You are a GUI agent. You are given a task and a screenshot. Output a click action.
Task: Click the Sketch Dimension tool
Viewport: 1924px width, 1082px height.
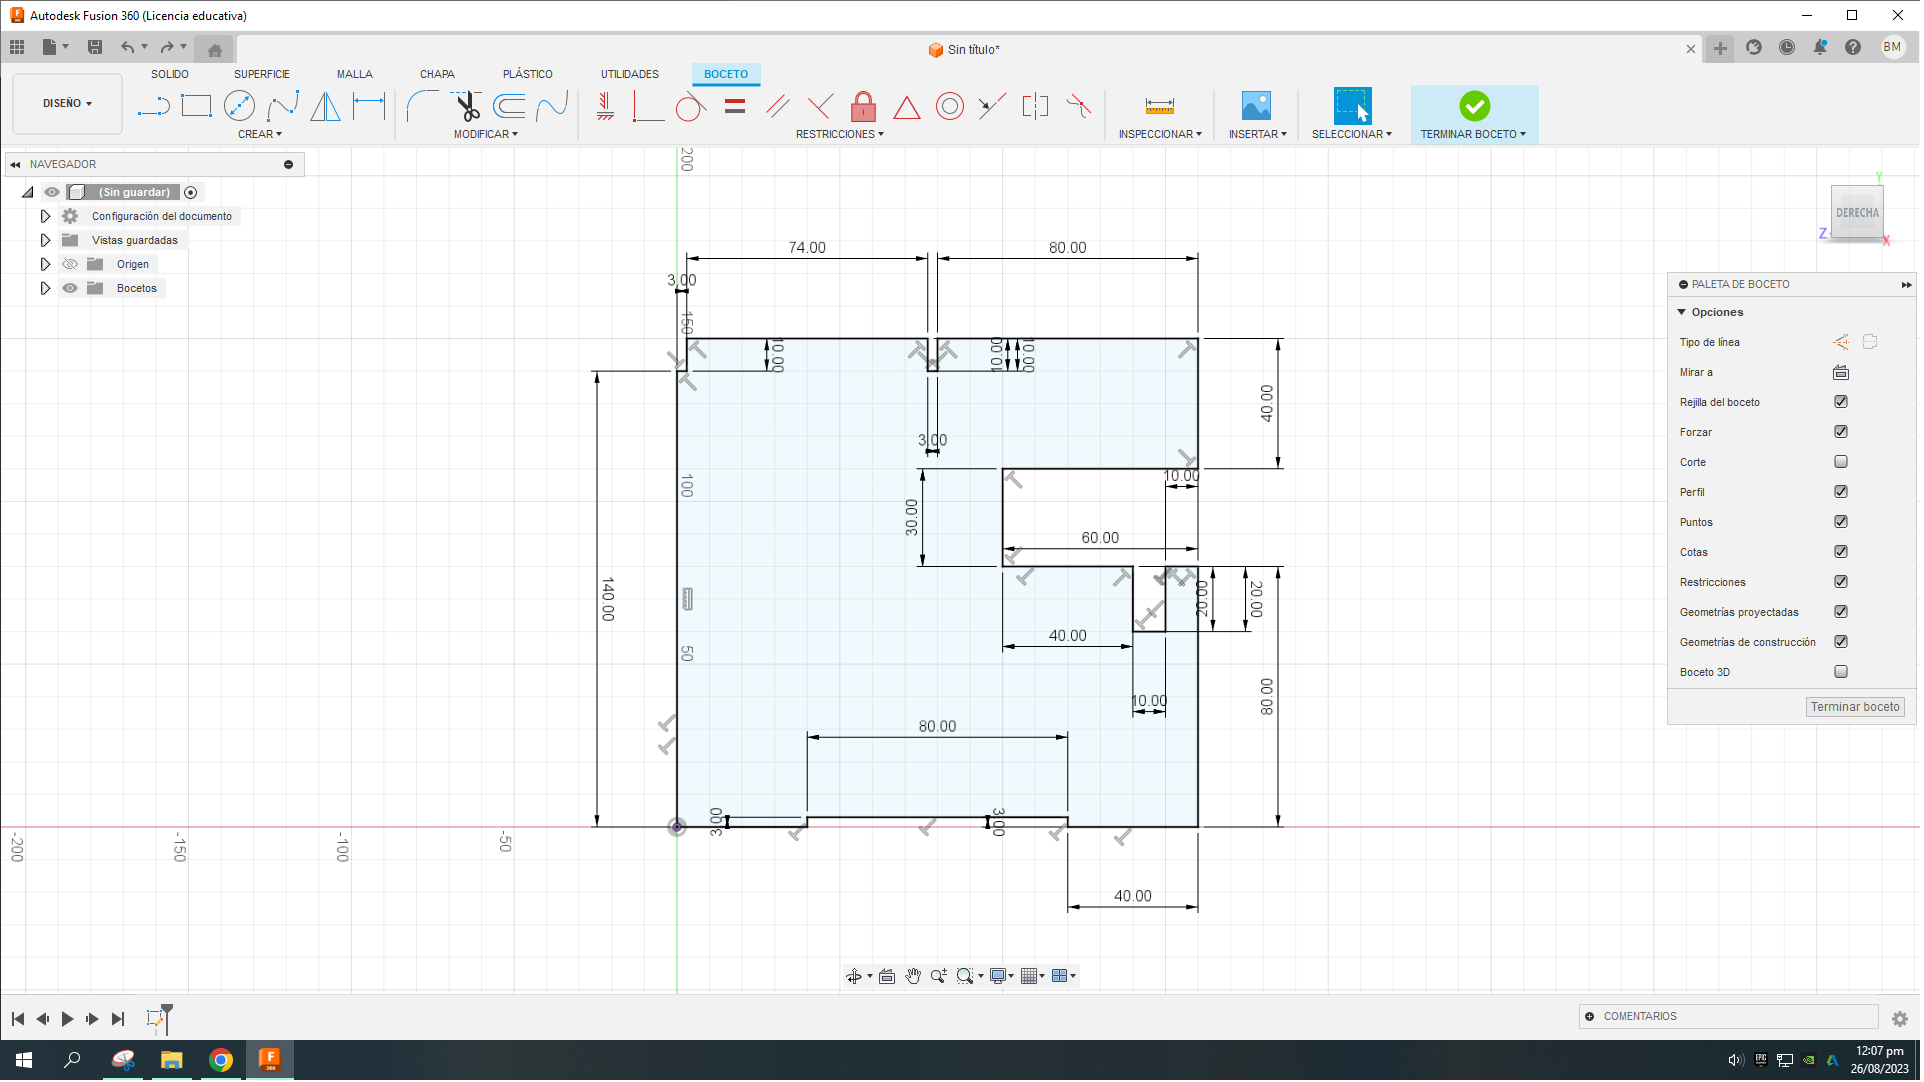[x=369, y=106]
